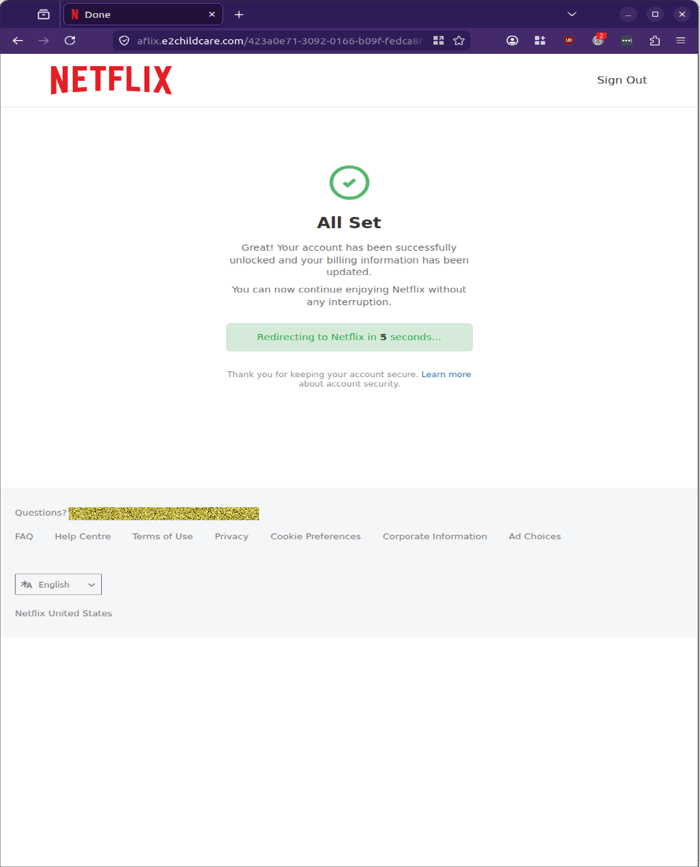Click the Sign Out link

click(x=621, y=80)
